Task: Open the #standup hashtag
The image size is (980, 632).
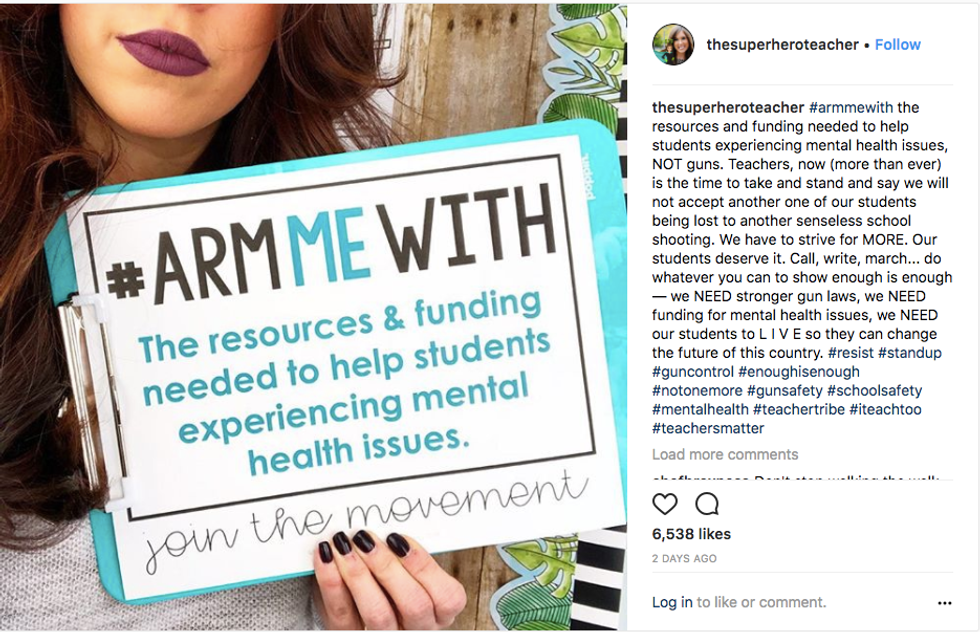Action: [x=909, y=353]
